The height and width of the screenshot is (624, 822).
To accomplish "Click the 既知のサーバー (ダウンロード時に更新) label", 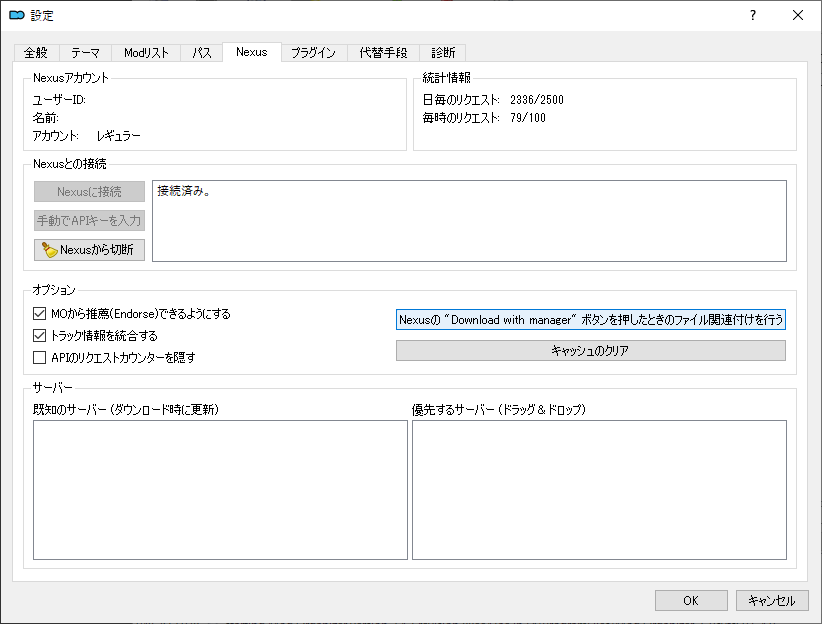I will (126, 410).
